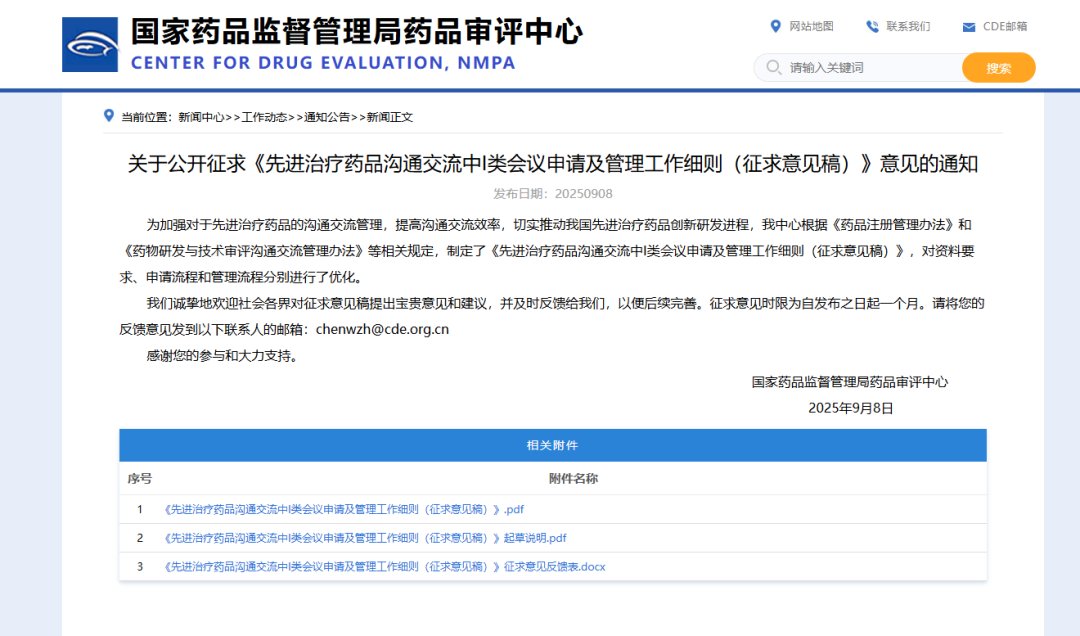Viewport: 1080px width, 636px height.
Task: Click 新闻正文 in breadcrumb
Action: tap(390, 117)
